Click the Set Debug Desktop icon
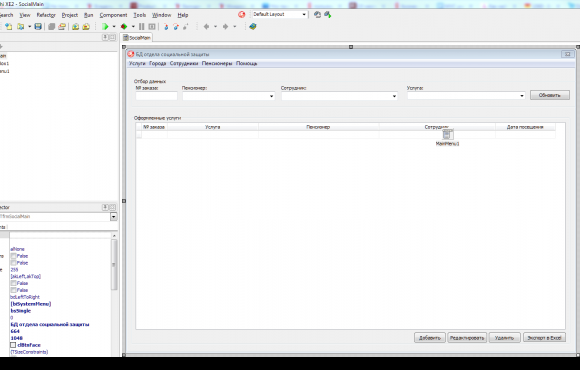 pos(328,14)
